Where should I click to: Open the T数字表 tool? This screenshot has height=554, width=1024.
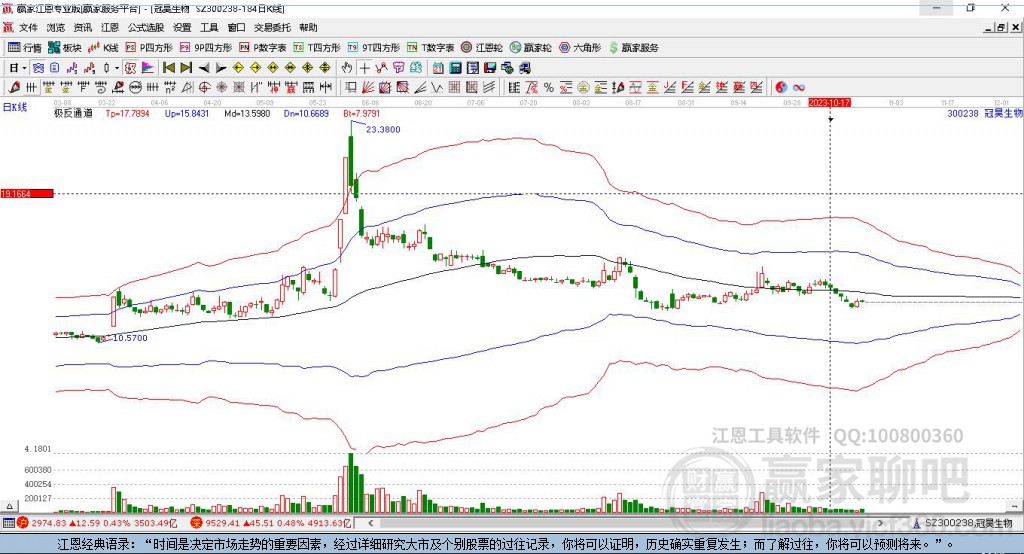tap(430, 48)
